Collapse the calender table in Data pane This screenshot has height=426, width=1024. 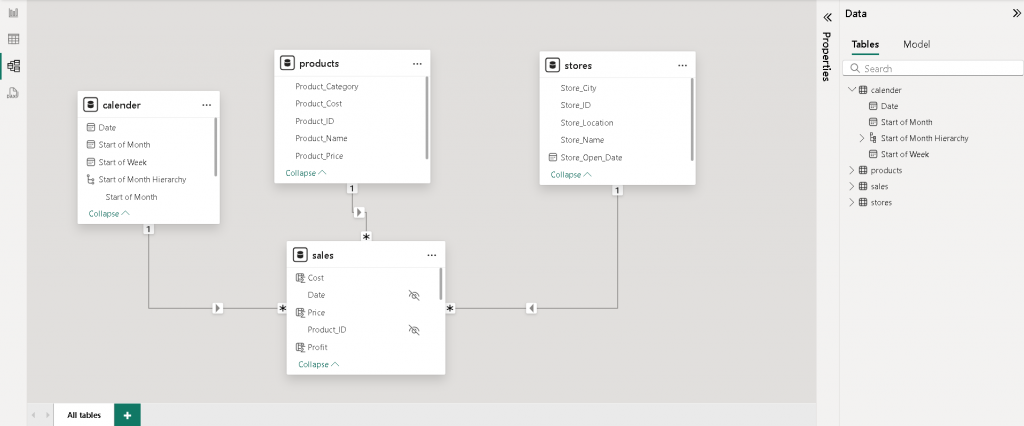(851, 90)
